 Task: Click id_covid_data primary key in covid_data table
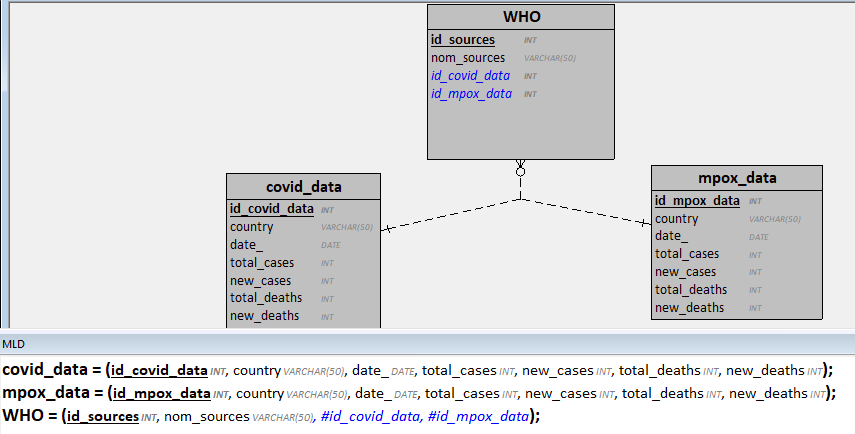point(272,209)
